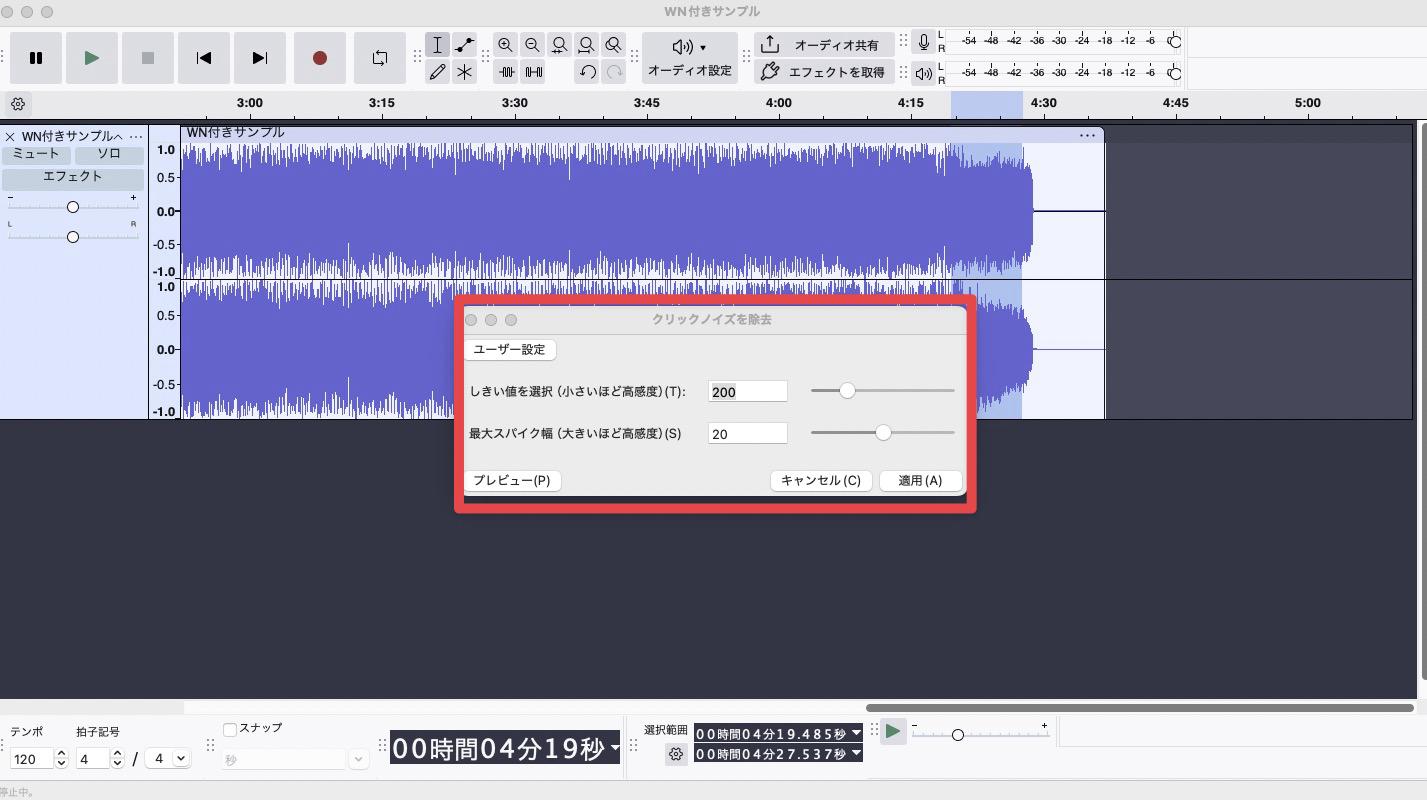Open the ユーザー設定 presets menu
Screen dimensions: 1427x800
click(510, 350)
